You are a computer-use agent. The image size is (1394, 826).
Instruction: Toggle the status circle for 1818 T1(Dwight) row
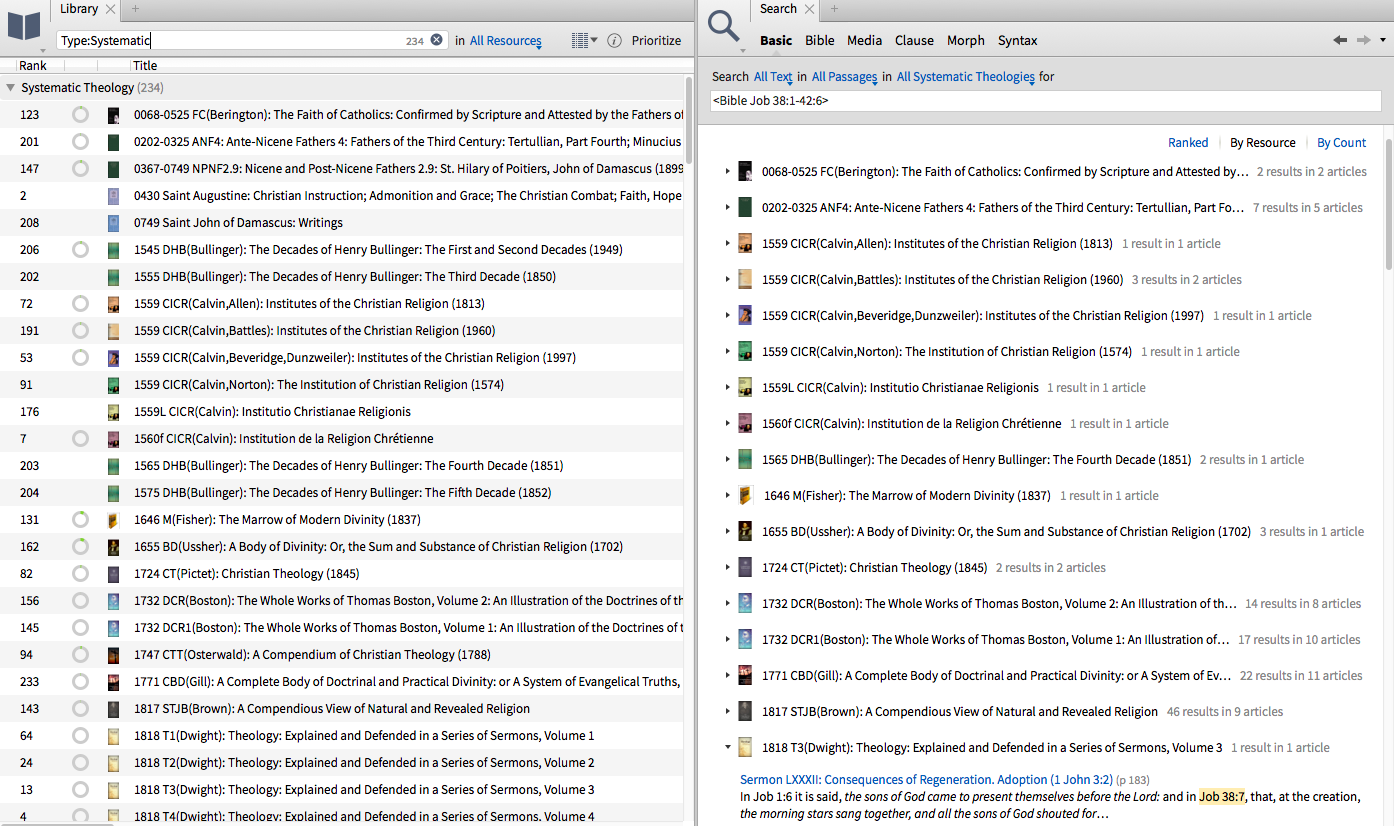click(80, 736)
